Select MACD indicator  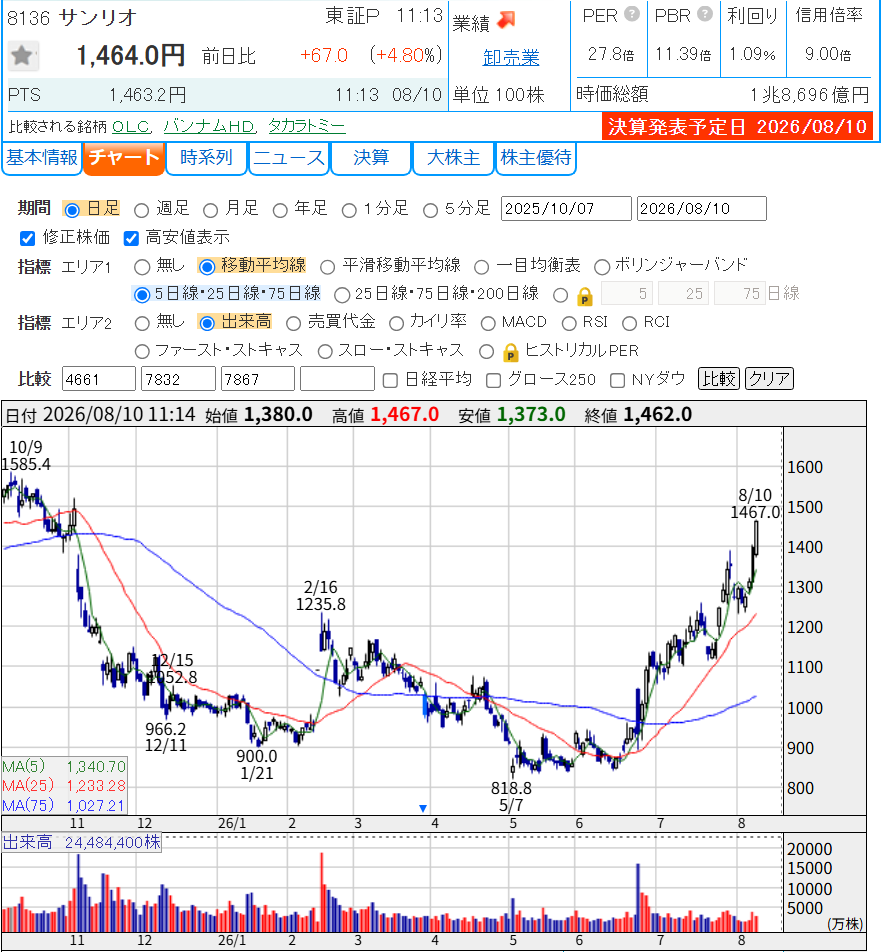[x=488, y=323]
